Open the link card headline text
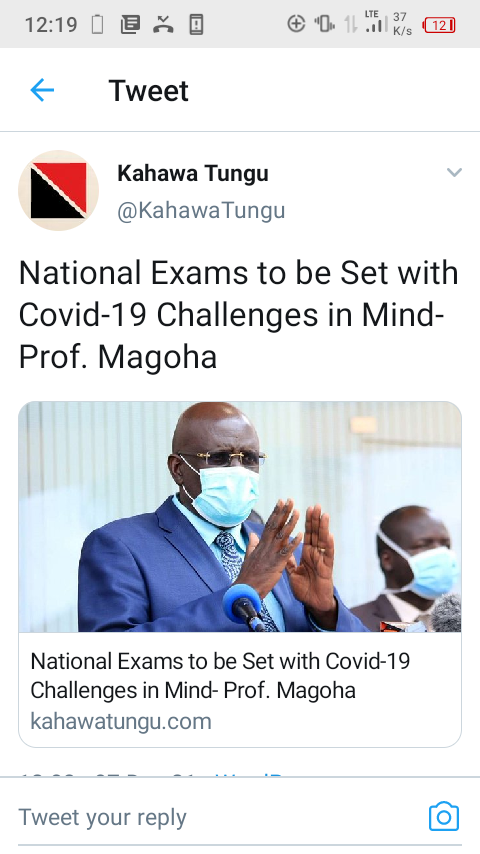This screenshot has height=854, width=480. point(220,675)
